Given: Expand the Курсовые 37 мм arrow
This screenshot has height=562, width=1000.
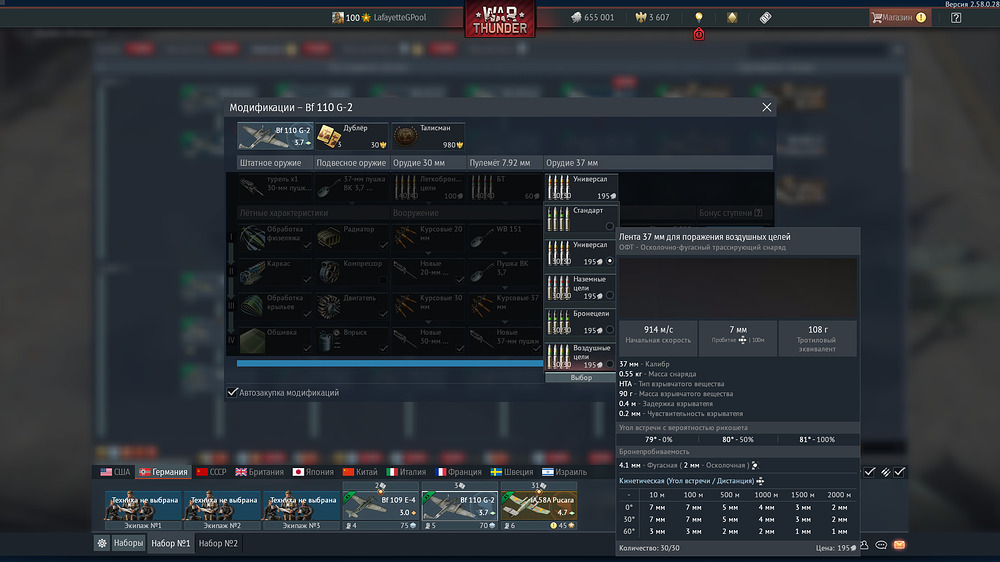Looking at the screenshot, I should pyautogui.click(x=504, y=322).
